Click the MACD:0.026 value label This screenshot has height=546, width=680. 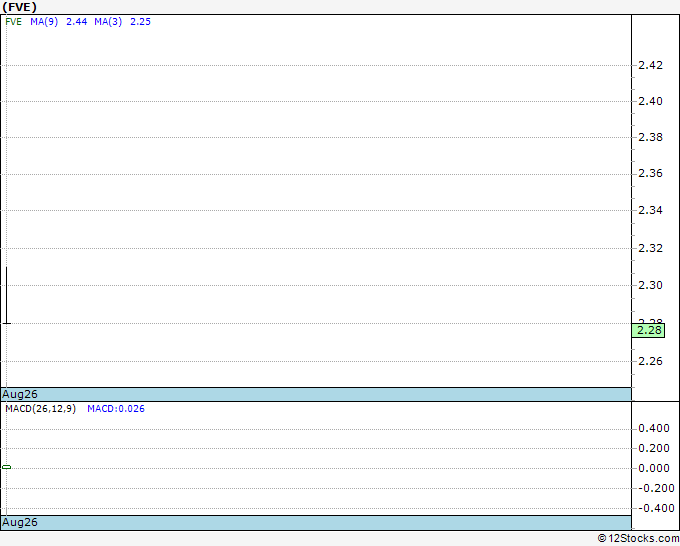116,409
